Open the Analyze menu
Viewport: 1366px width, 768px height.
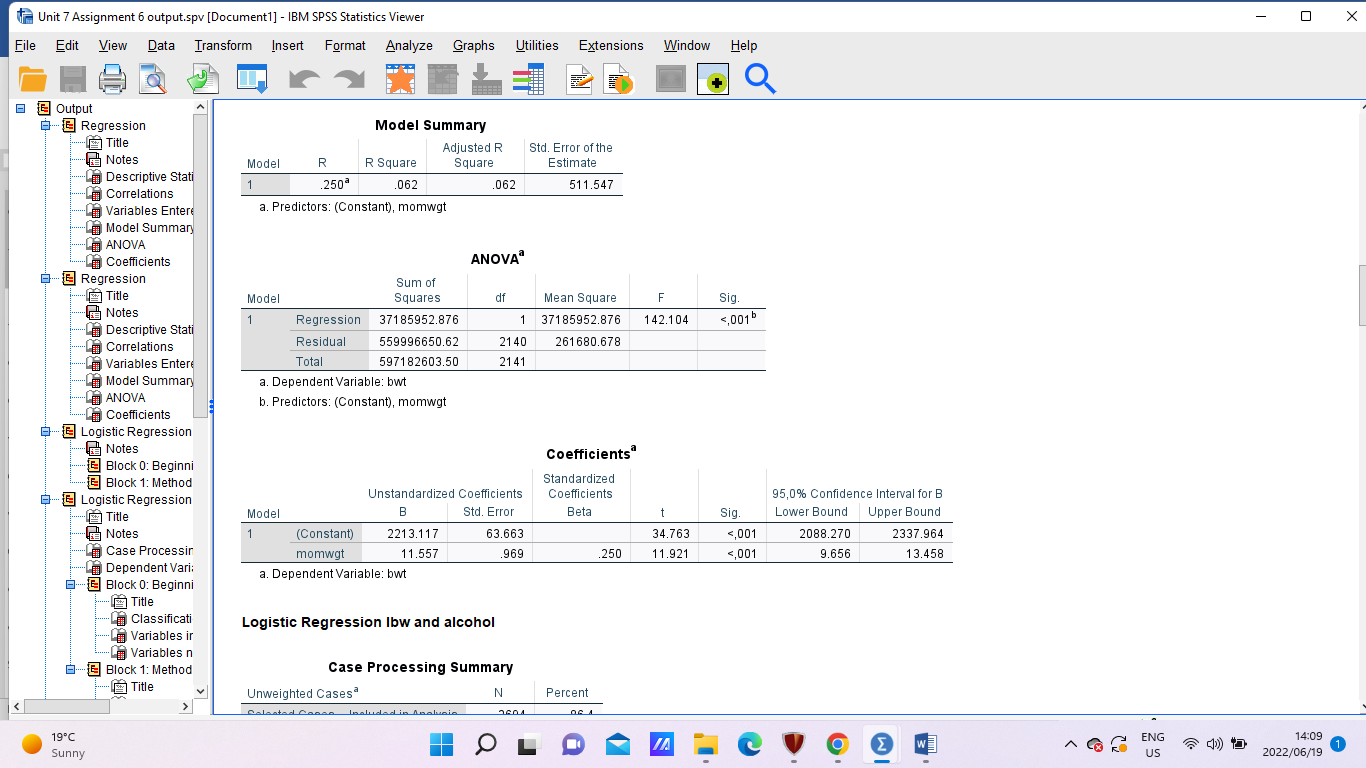(409, 46)
